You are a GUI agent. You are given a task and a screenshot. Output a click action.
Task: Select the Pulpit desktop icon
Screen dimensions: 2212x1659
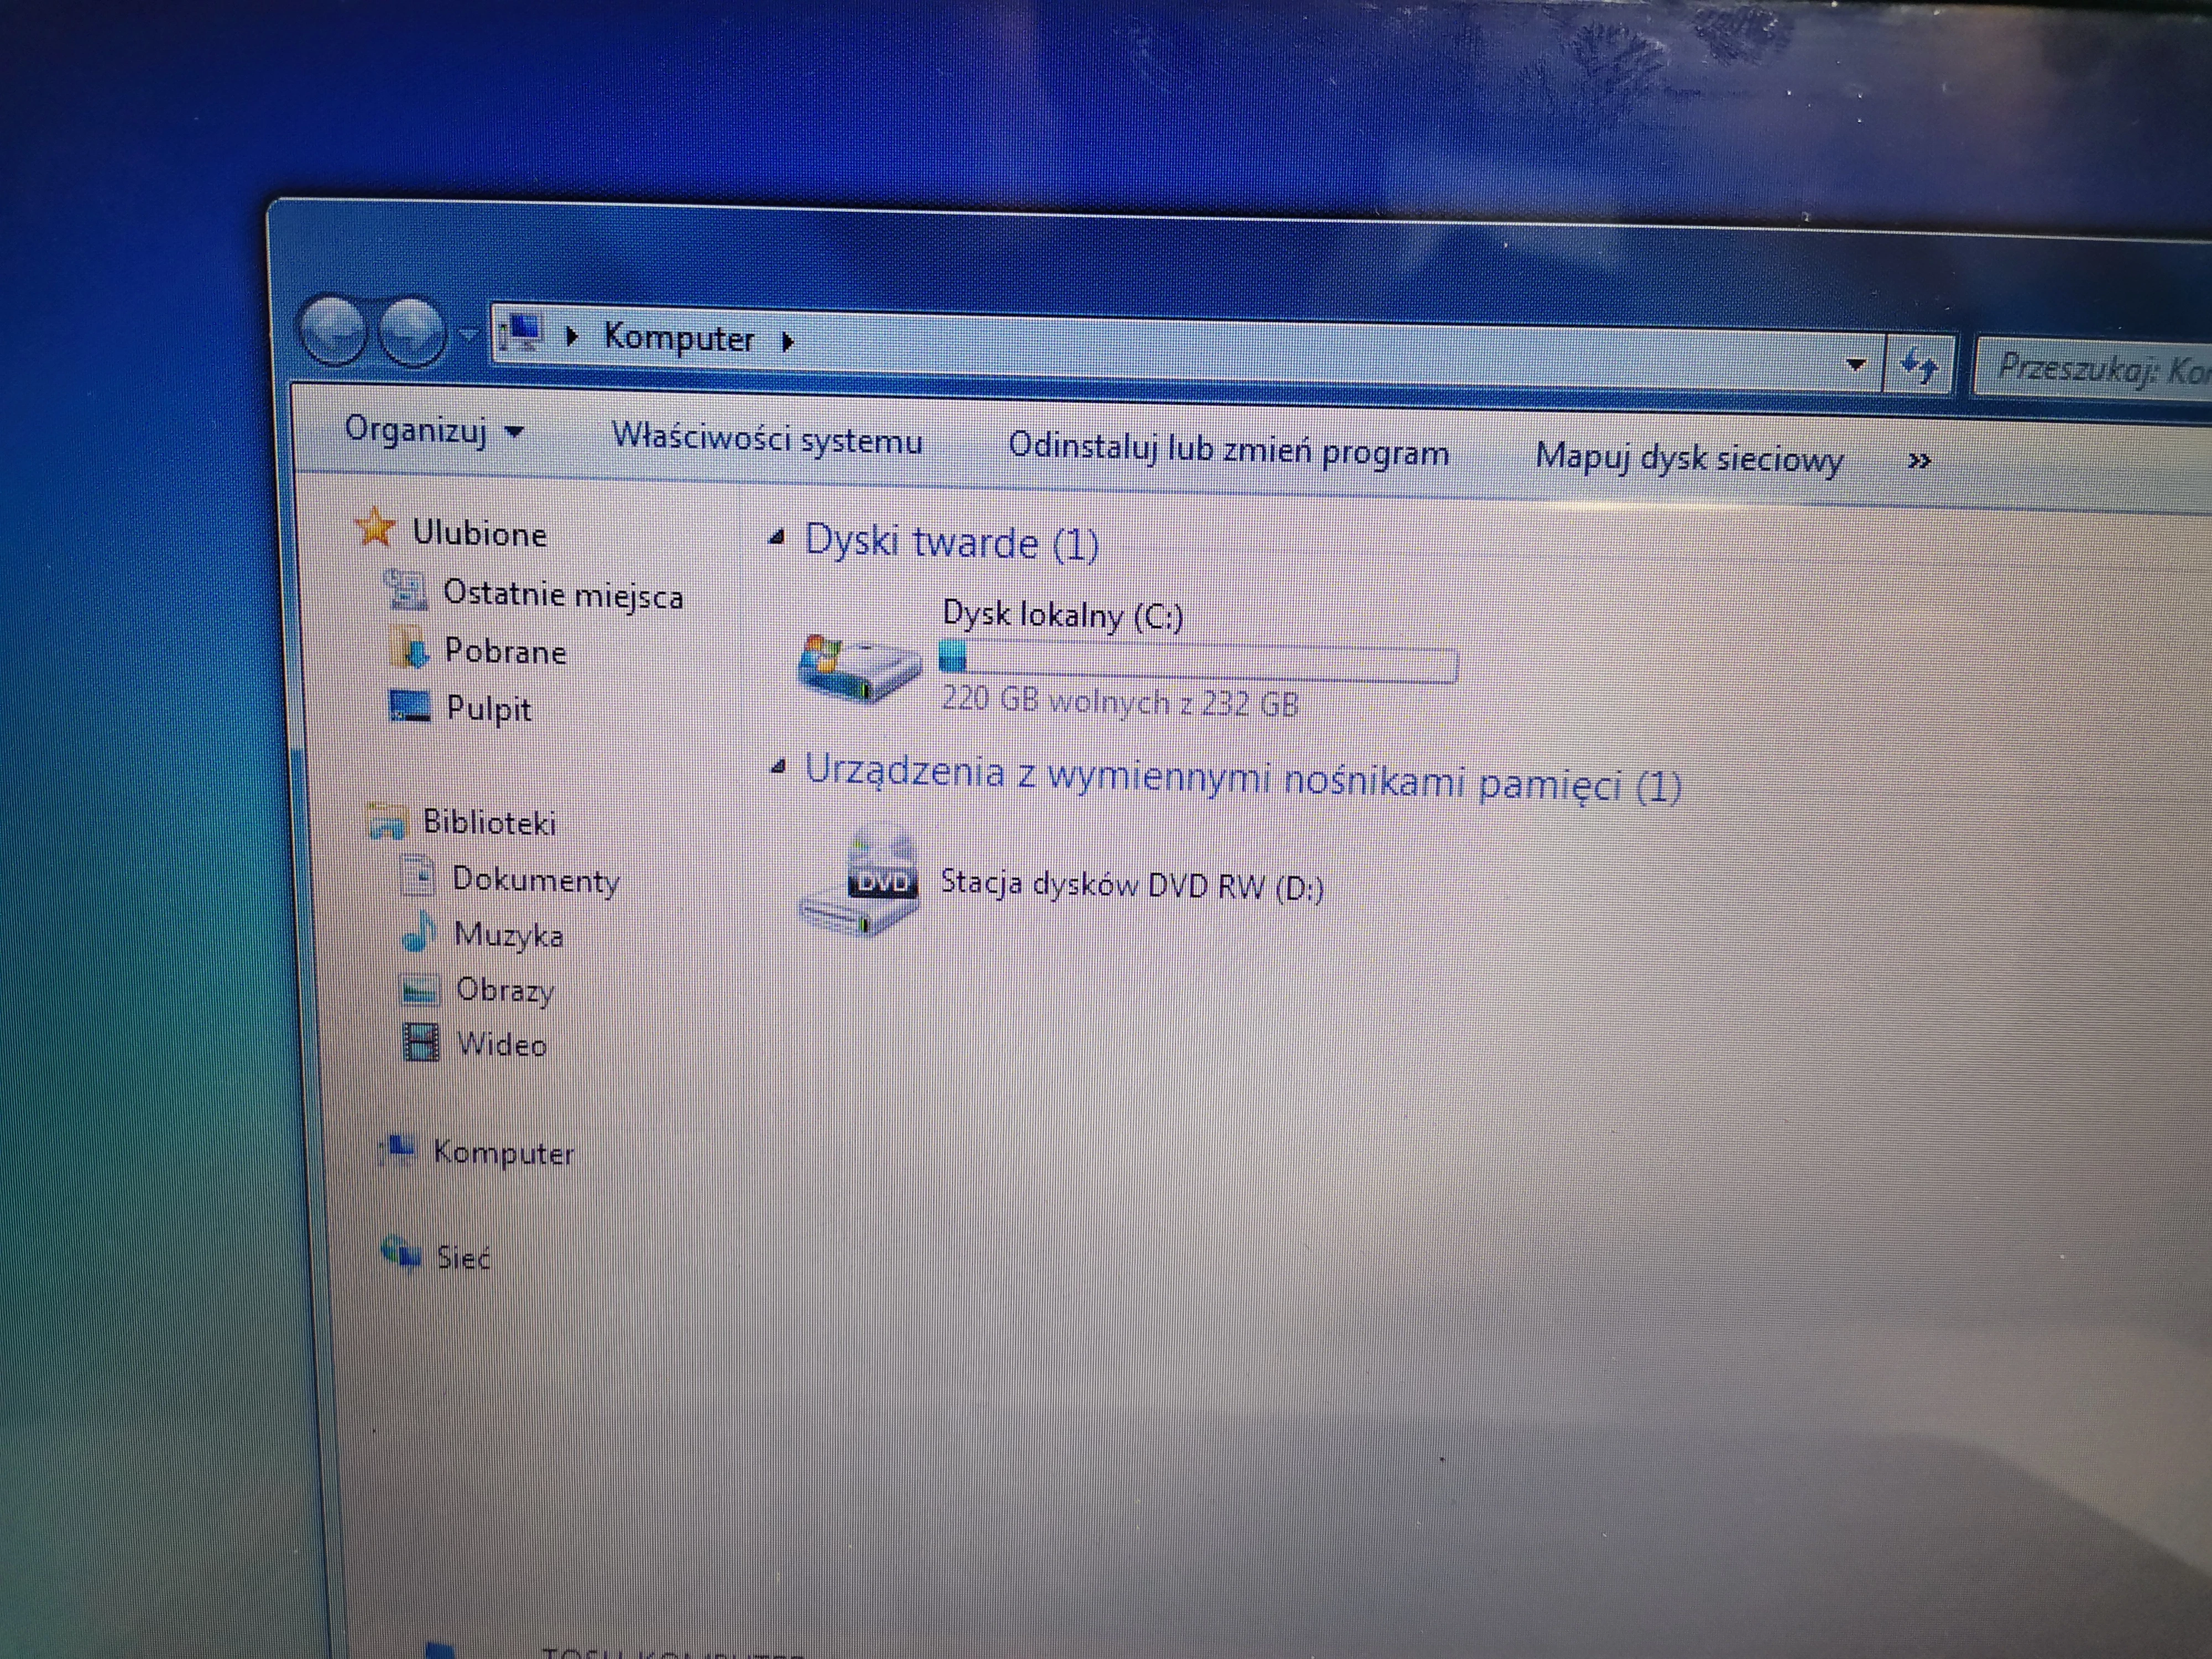pos(409,706)
